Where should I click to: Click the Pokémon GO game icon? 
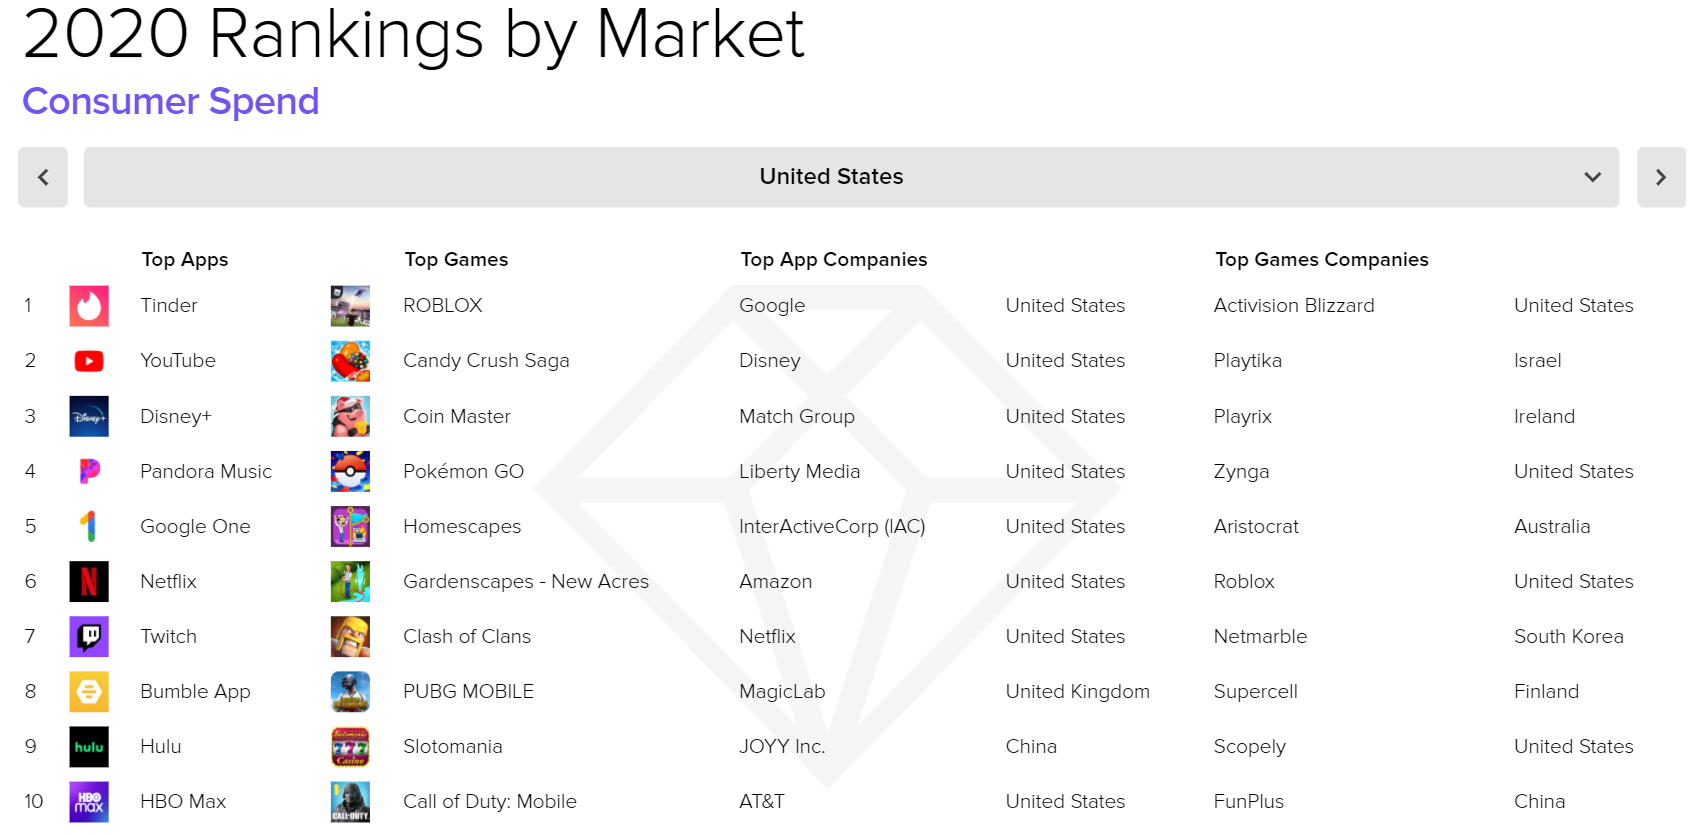[x=350, y=472]
